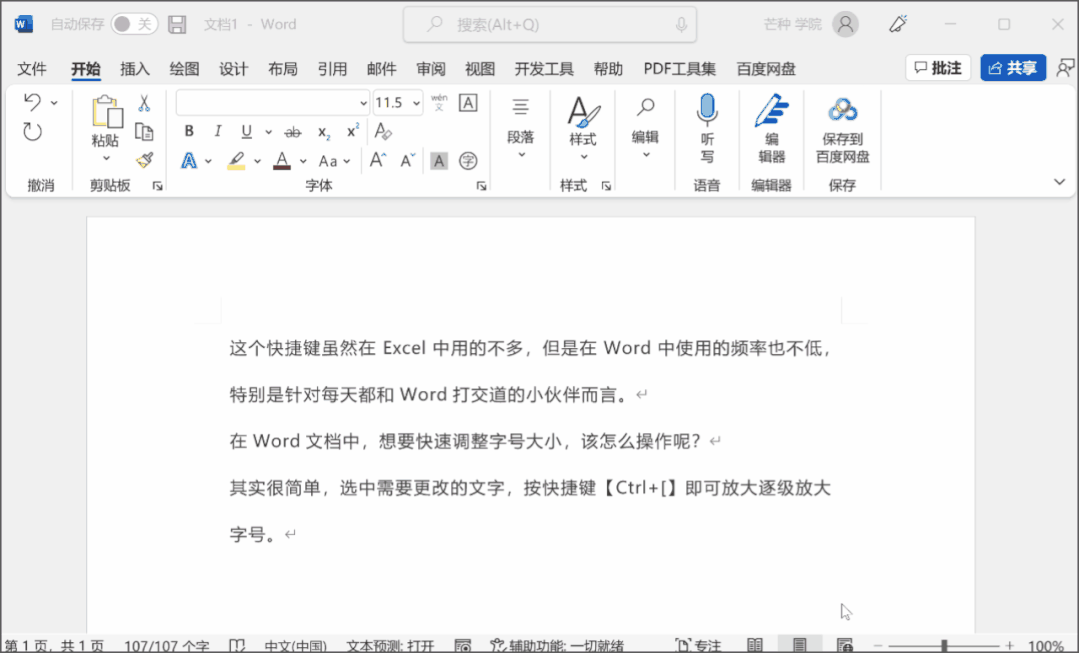
Task: Click the Dictate microphone icon
Action: (707, 110)
